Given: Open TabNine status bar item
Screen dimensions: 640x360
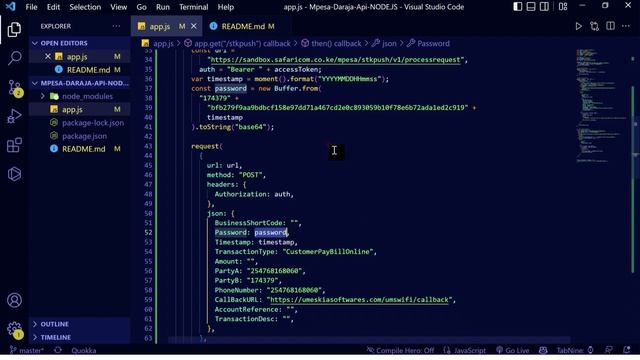Looking at the screenshot, I should (x=575, y=350).
